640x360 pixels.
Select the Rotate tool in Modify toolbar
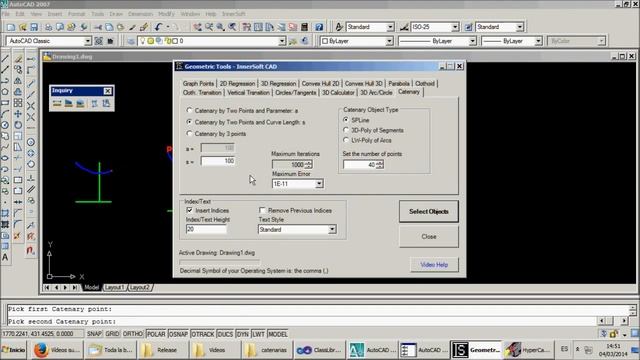point(18,125)
